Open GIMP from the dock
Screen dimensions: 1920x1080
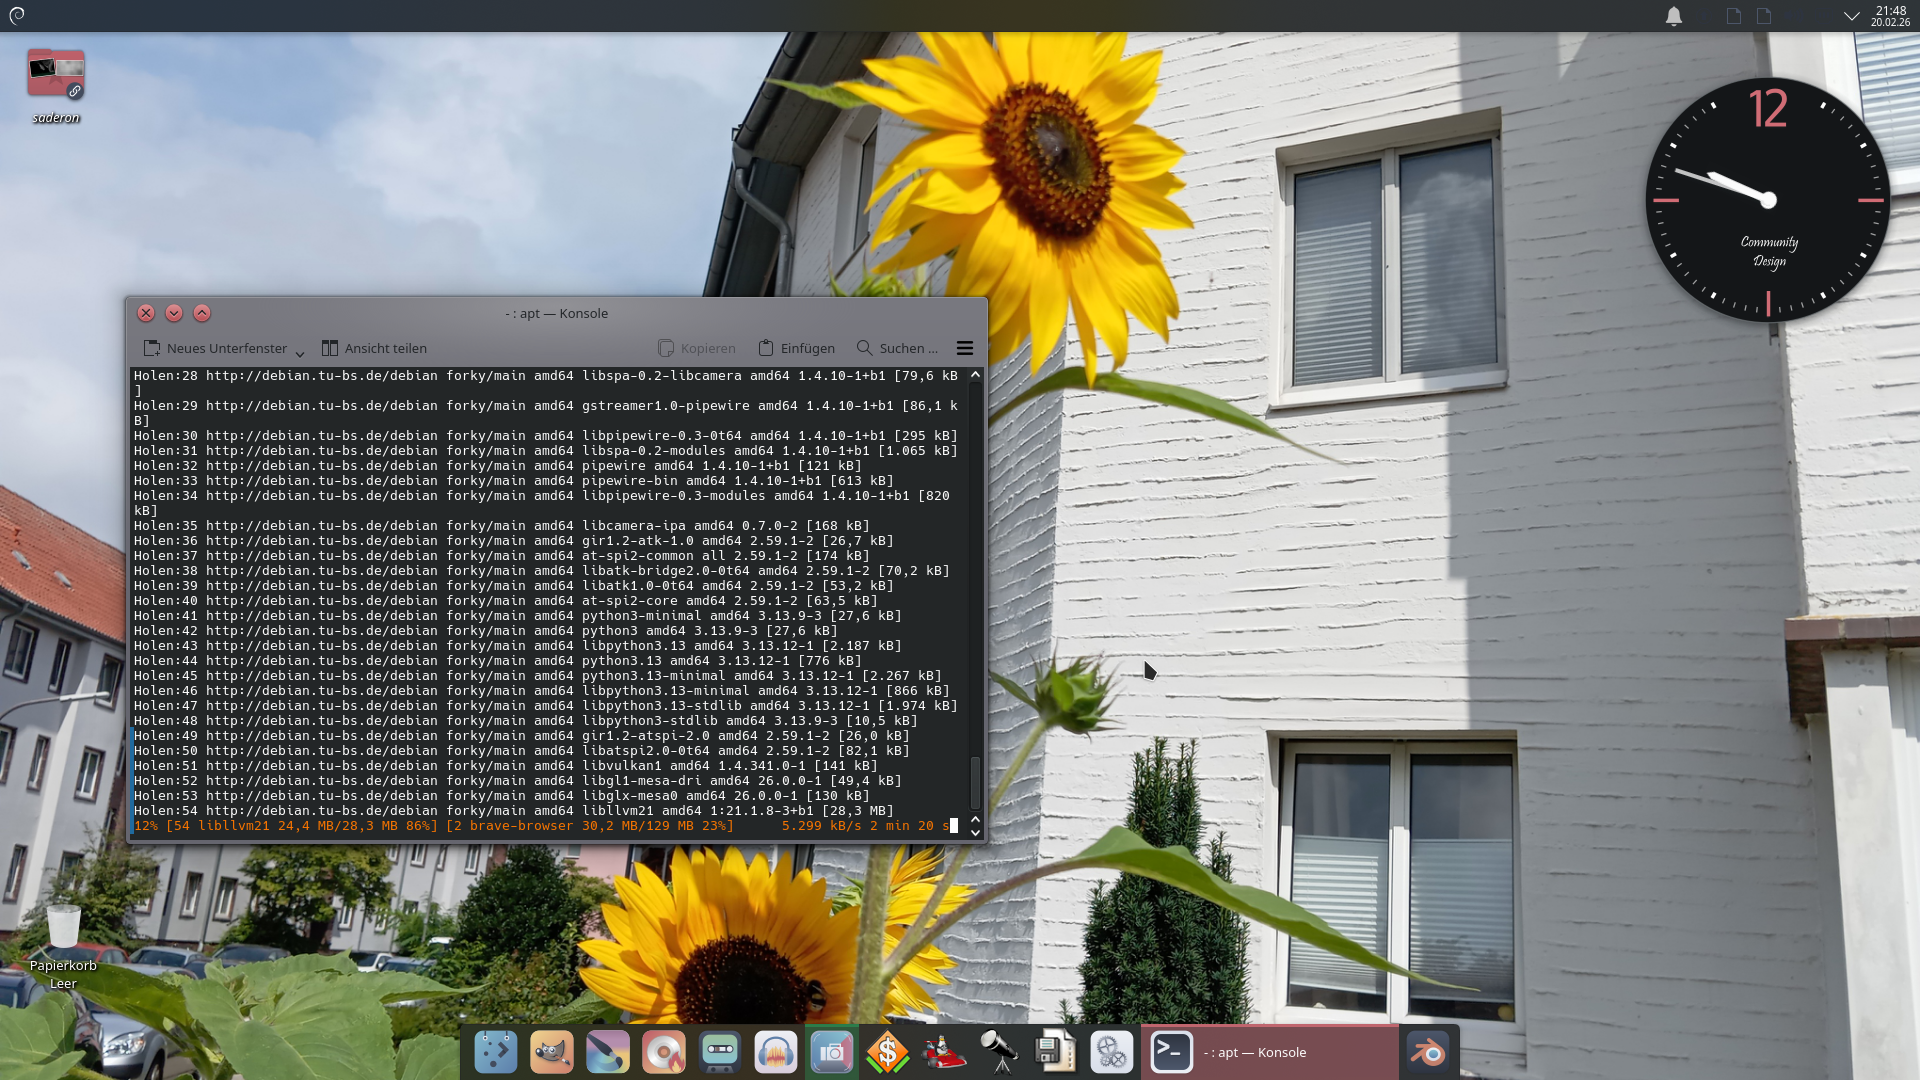(x=552, y=1052)
